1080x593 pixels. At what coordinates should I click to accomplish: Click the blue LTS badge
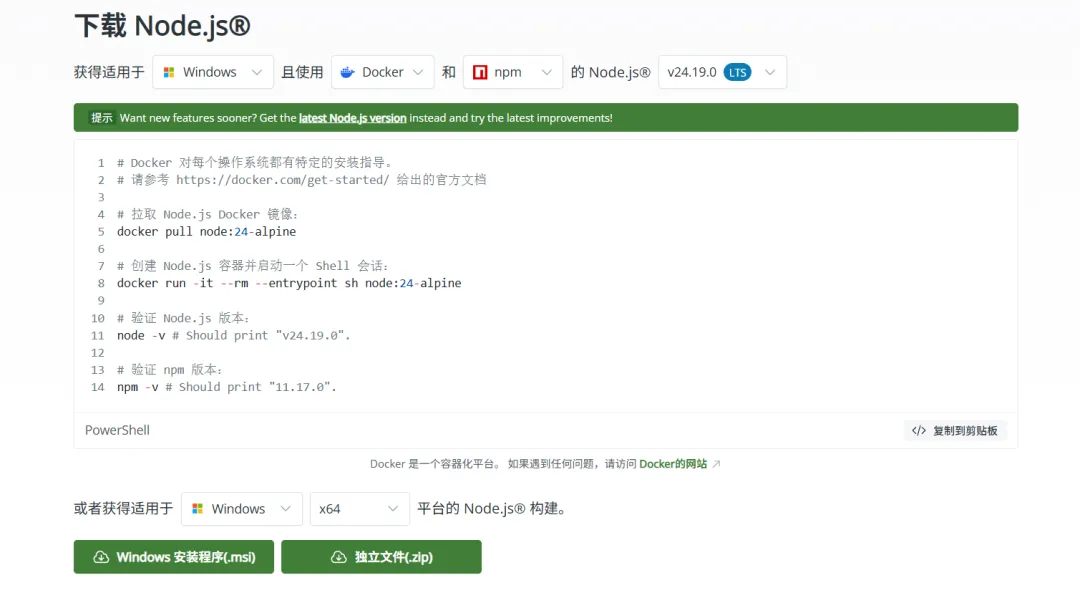point(737,72)
